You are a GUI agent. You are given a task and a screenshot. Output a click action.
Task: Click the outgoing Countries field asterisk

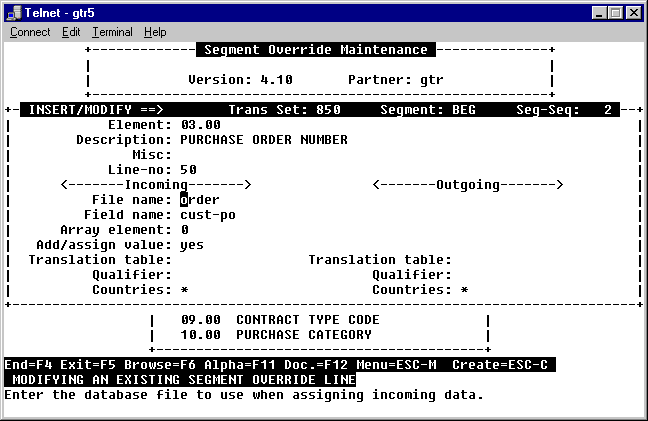(x=464, y=290)
